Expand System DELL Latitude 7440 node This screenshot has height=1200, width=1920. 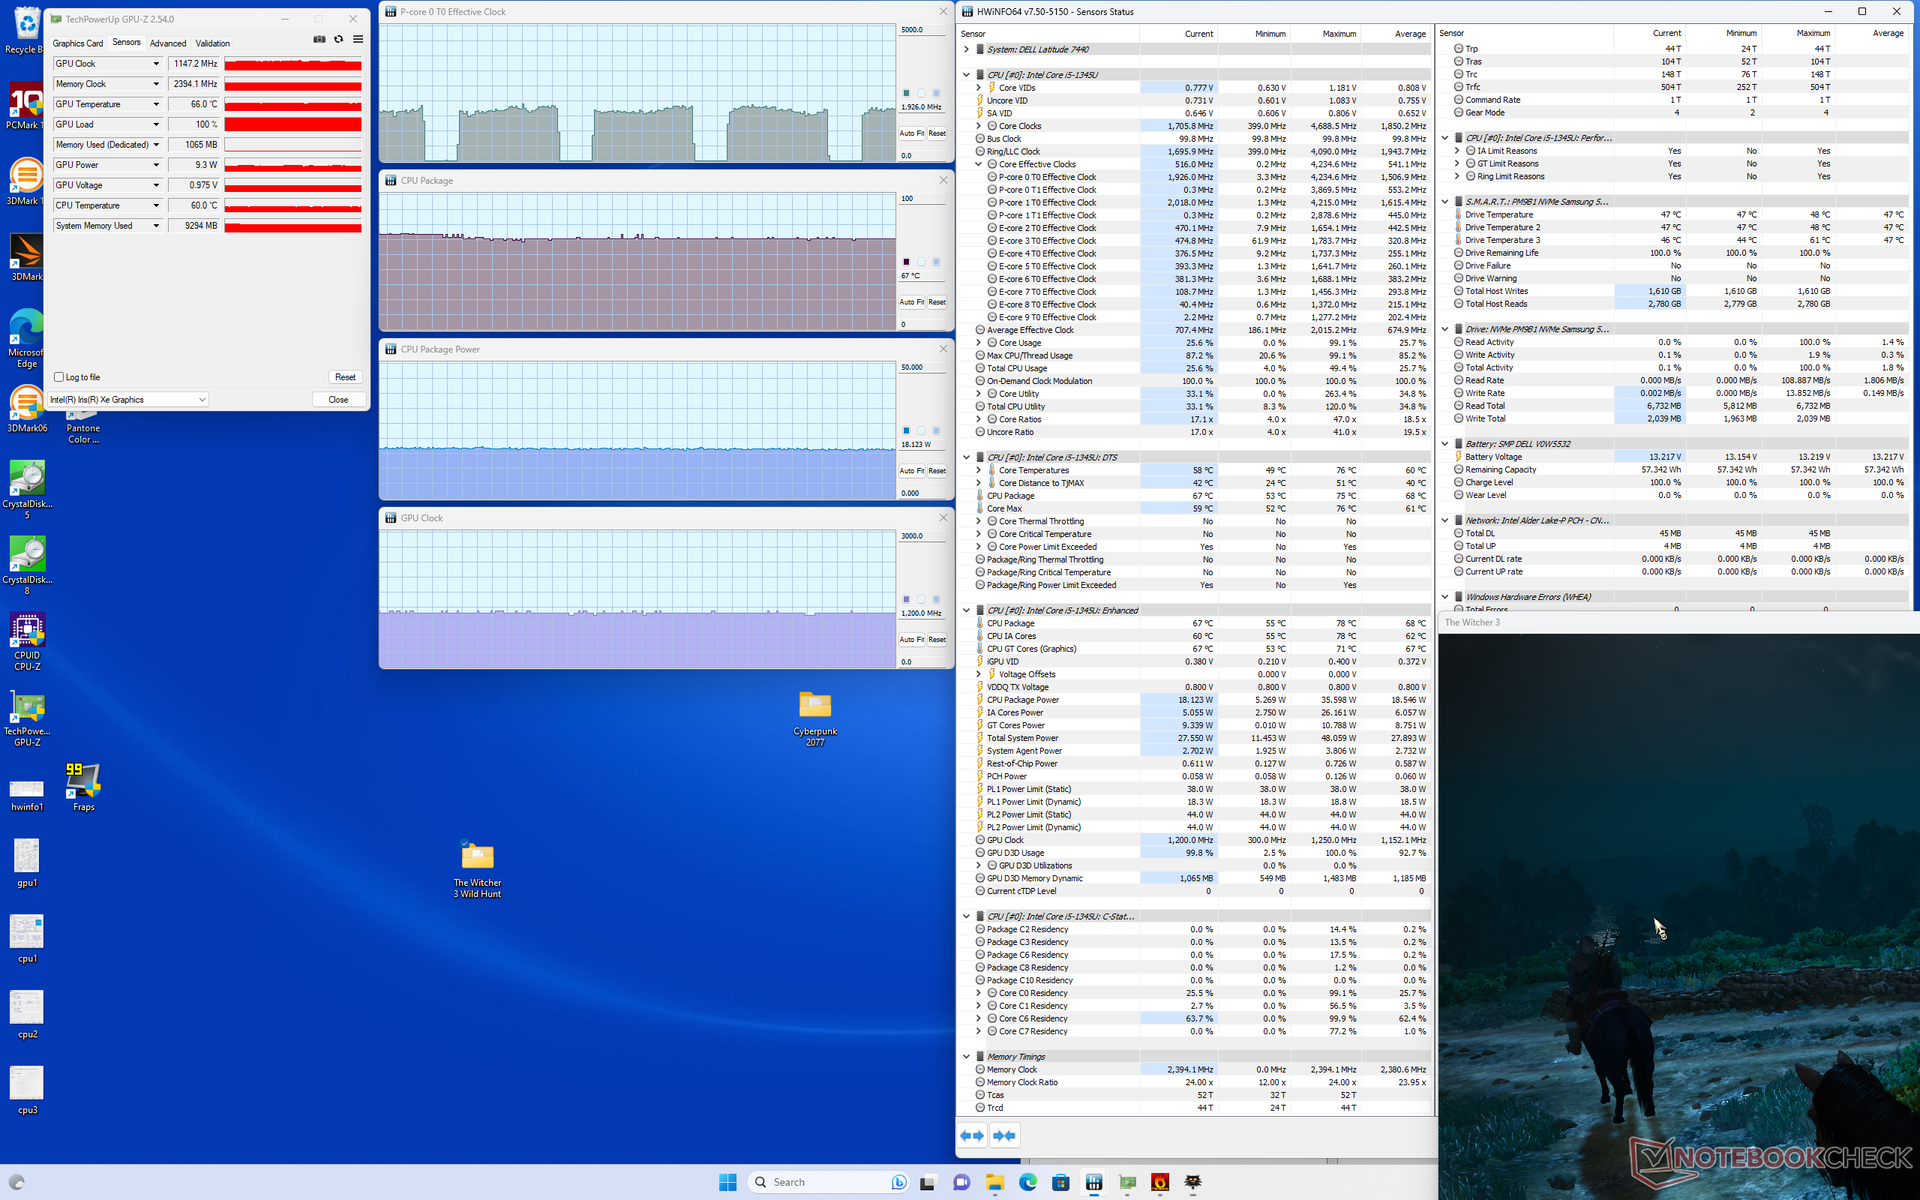pos(966,49)
